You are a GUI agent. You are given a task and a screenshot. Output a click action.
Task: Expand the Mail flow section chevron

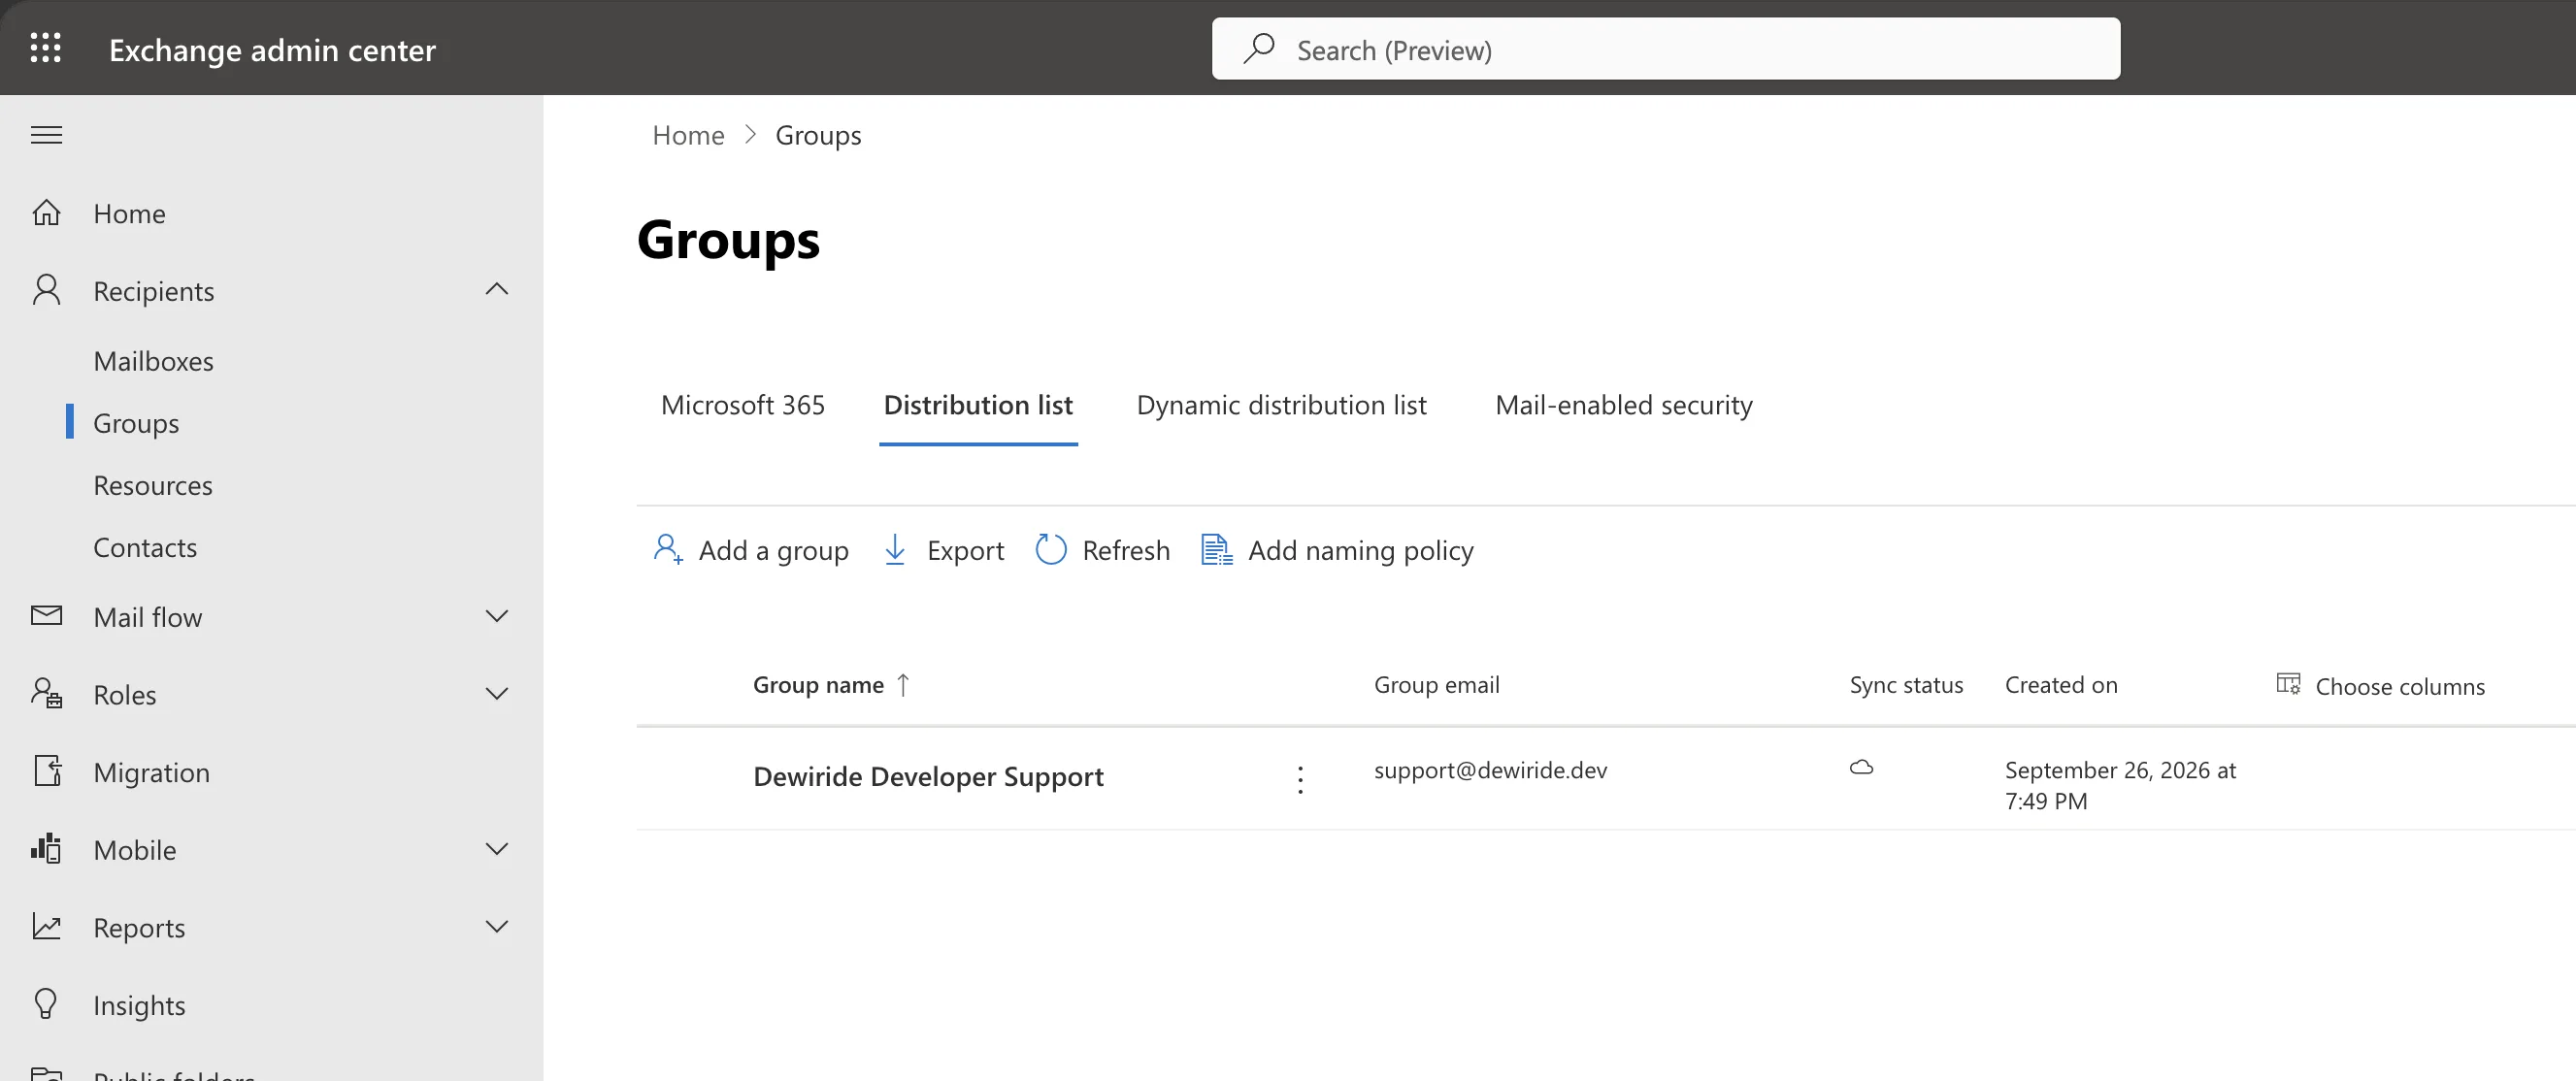point(497,616)
